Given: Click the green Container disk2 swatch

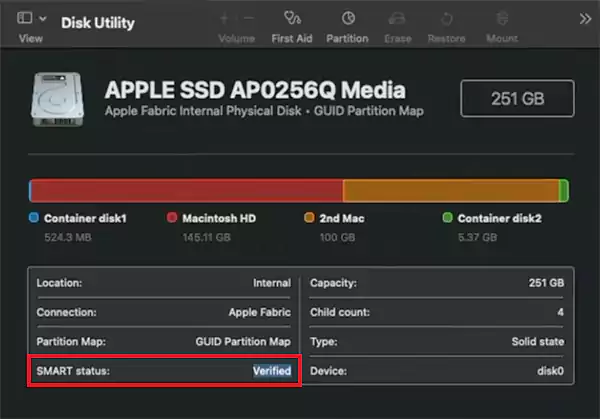Looking at the screenshot, I should coord(447,217).
